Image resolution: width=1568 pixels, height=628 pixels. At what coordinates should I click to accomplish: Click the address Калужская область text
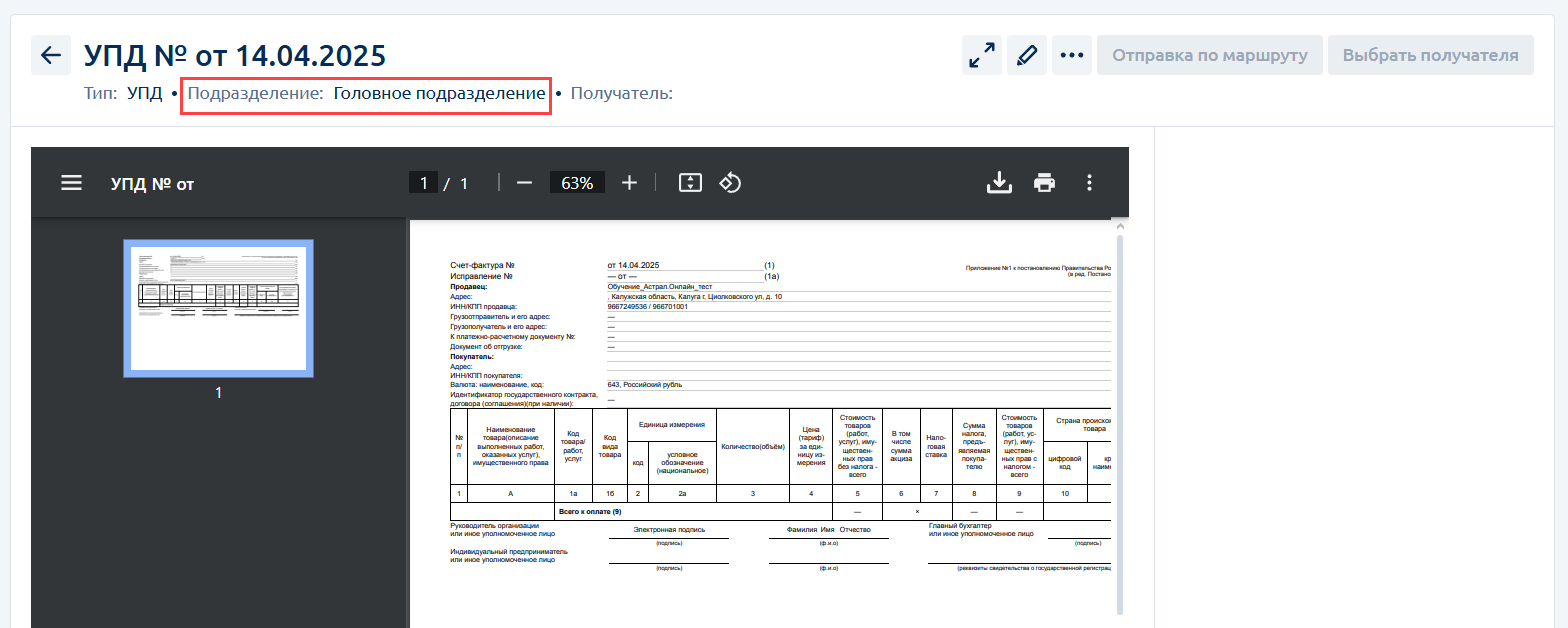(695, 296)
